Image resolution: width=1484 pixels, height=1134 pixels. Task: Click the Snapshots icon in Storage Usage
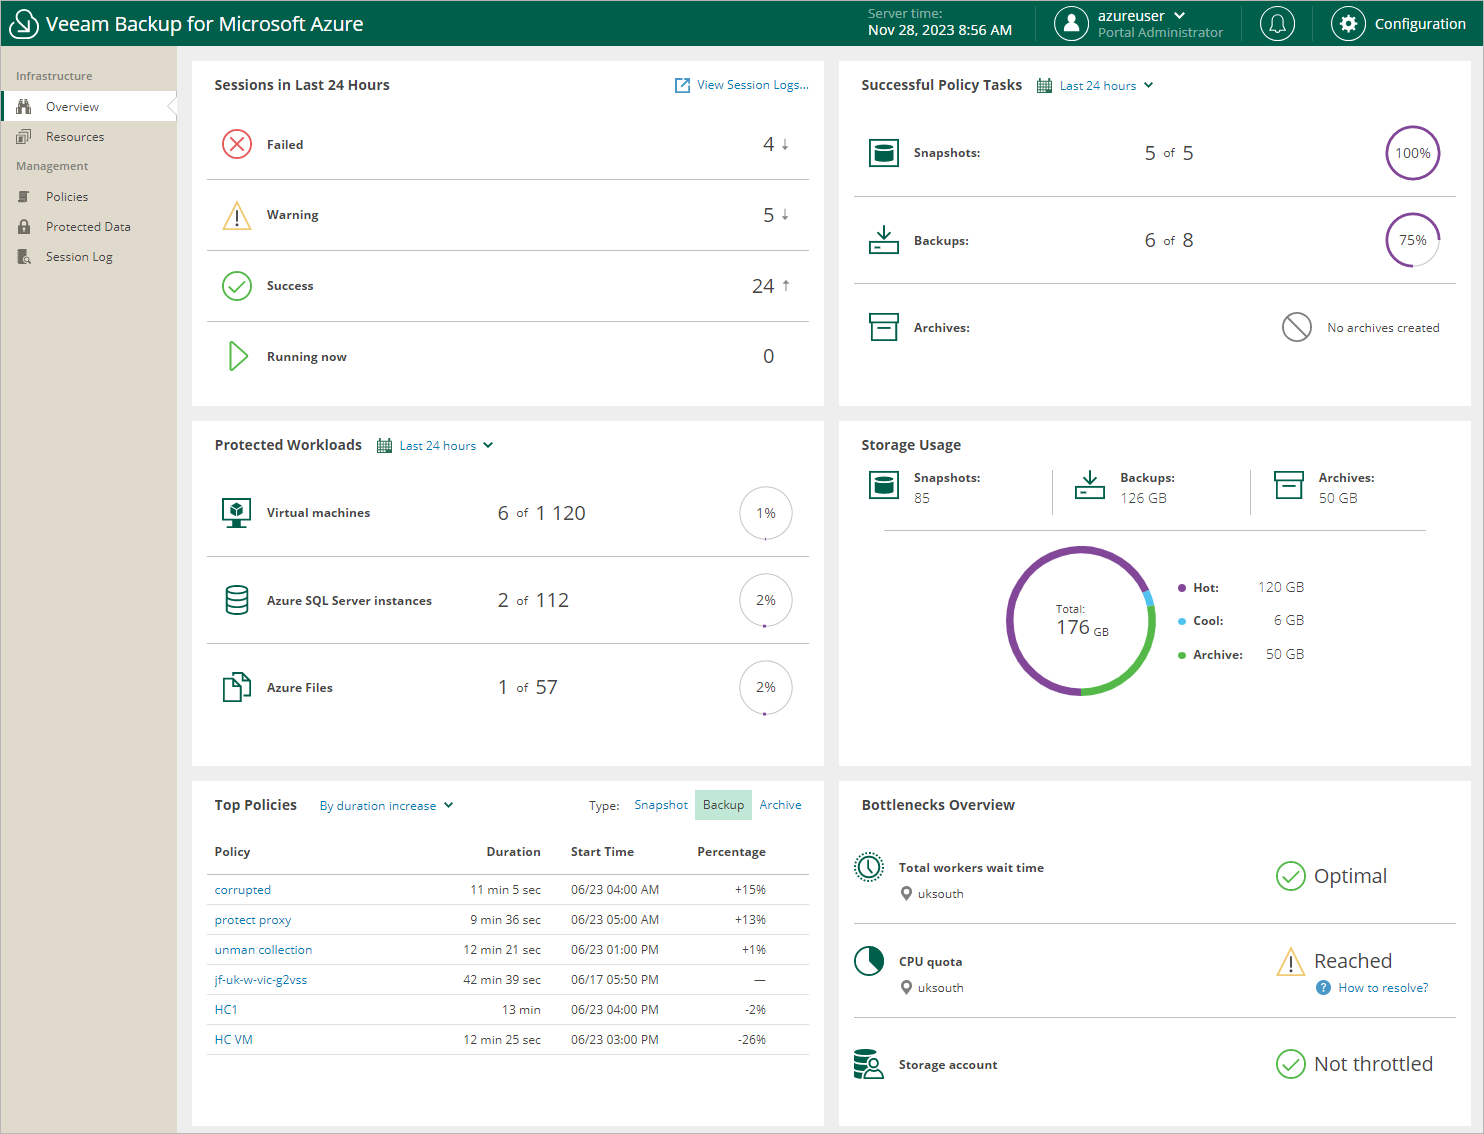pyautogui.click(x=884, y=485)
